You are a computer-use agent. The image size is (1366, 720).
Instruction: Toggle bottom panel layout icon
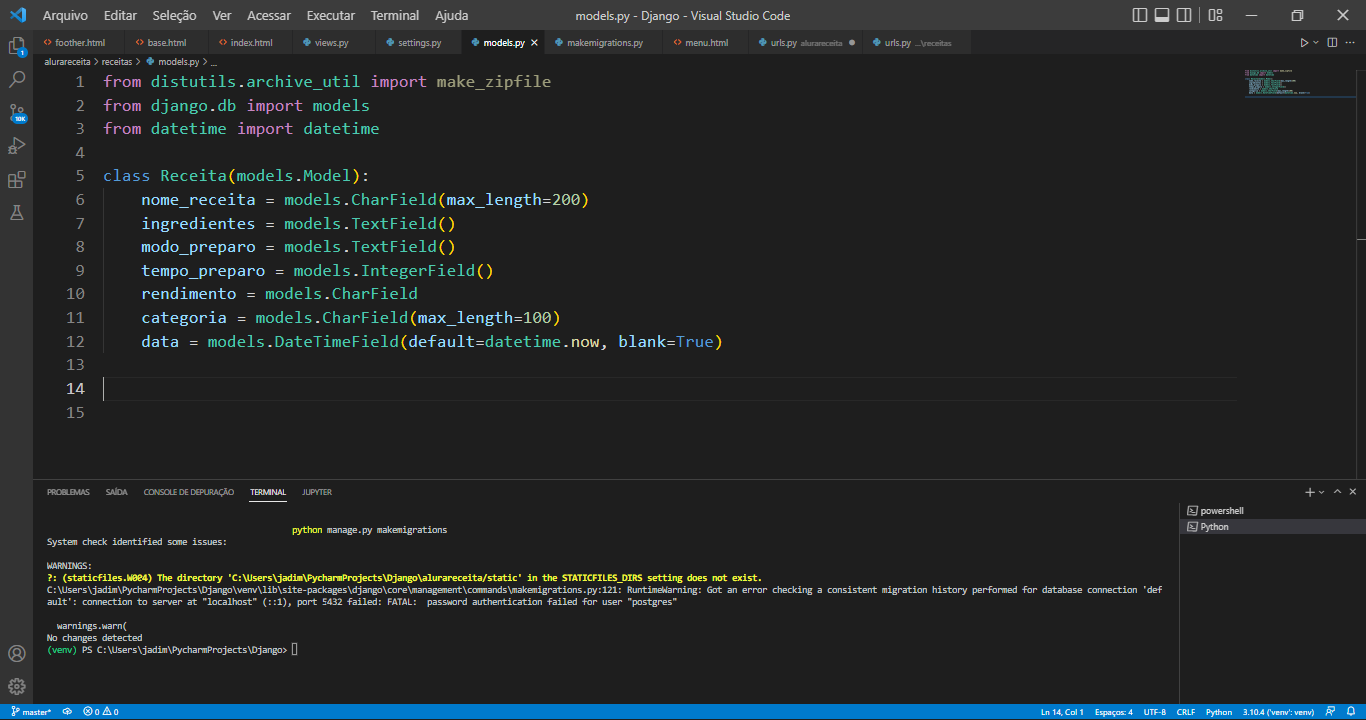(x=1162, y=15)
